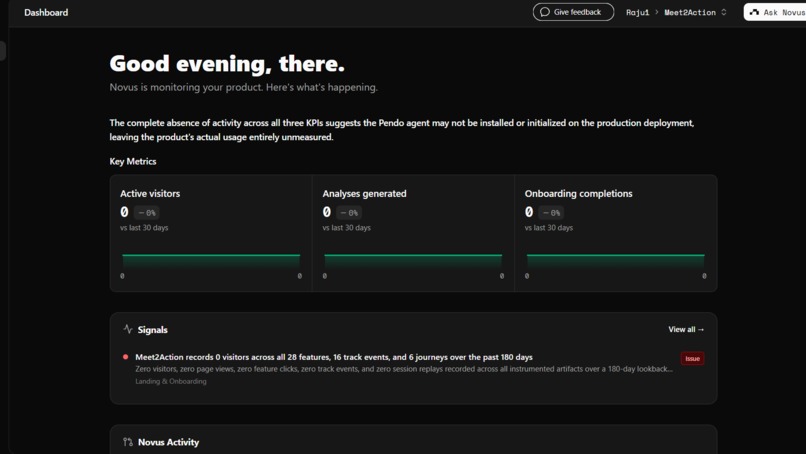806x454 pixels.
Task: Click the Novus logo icon beside Ask Novus
Action: pyautogui.click(x=754, y=12)
